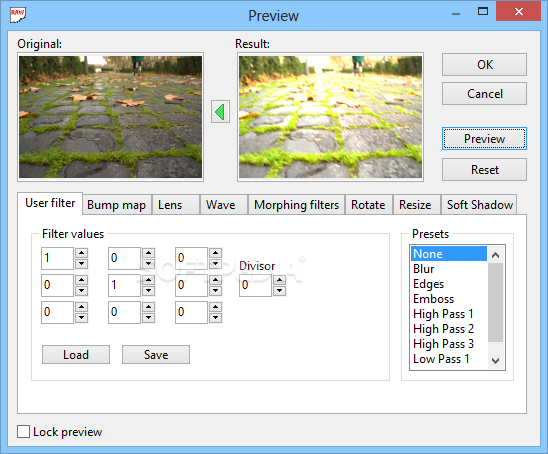This screenshot has height=454, width=548.
Task: Click the center filter value field
Action: 124,285
